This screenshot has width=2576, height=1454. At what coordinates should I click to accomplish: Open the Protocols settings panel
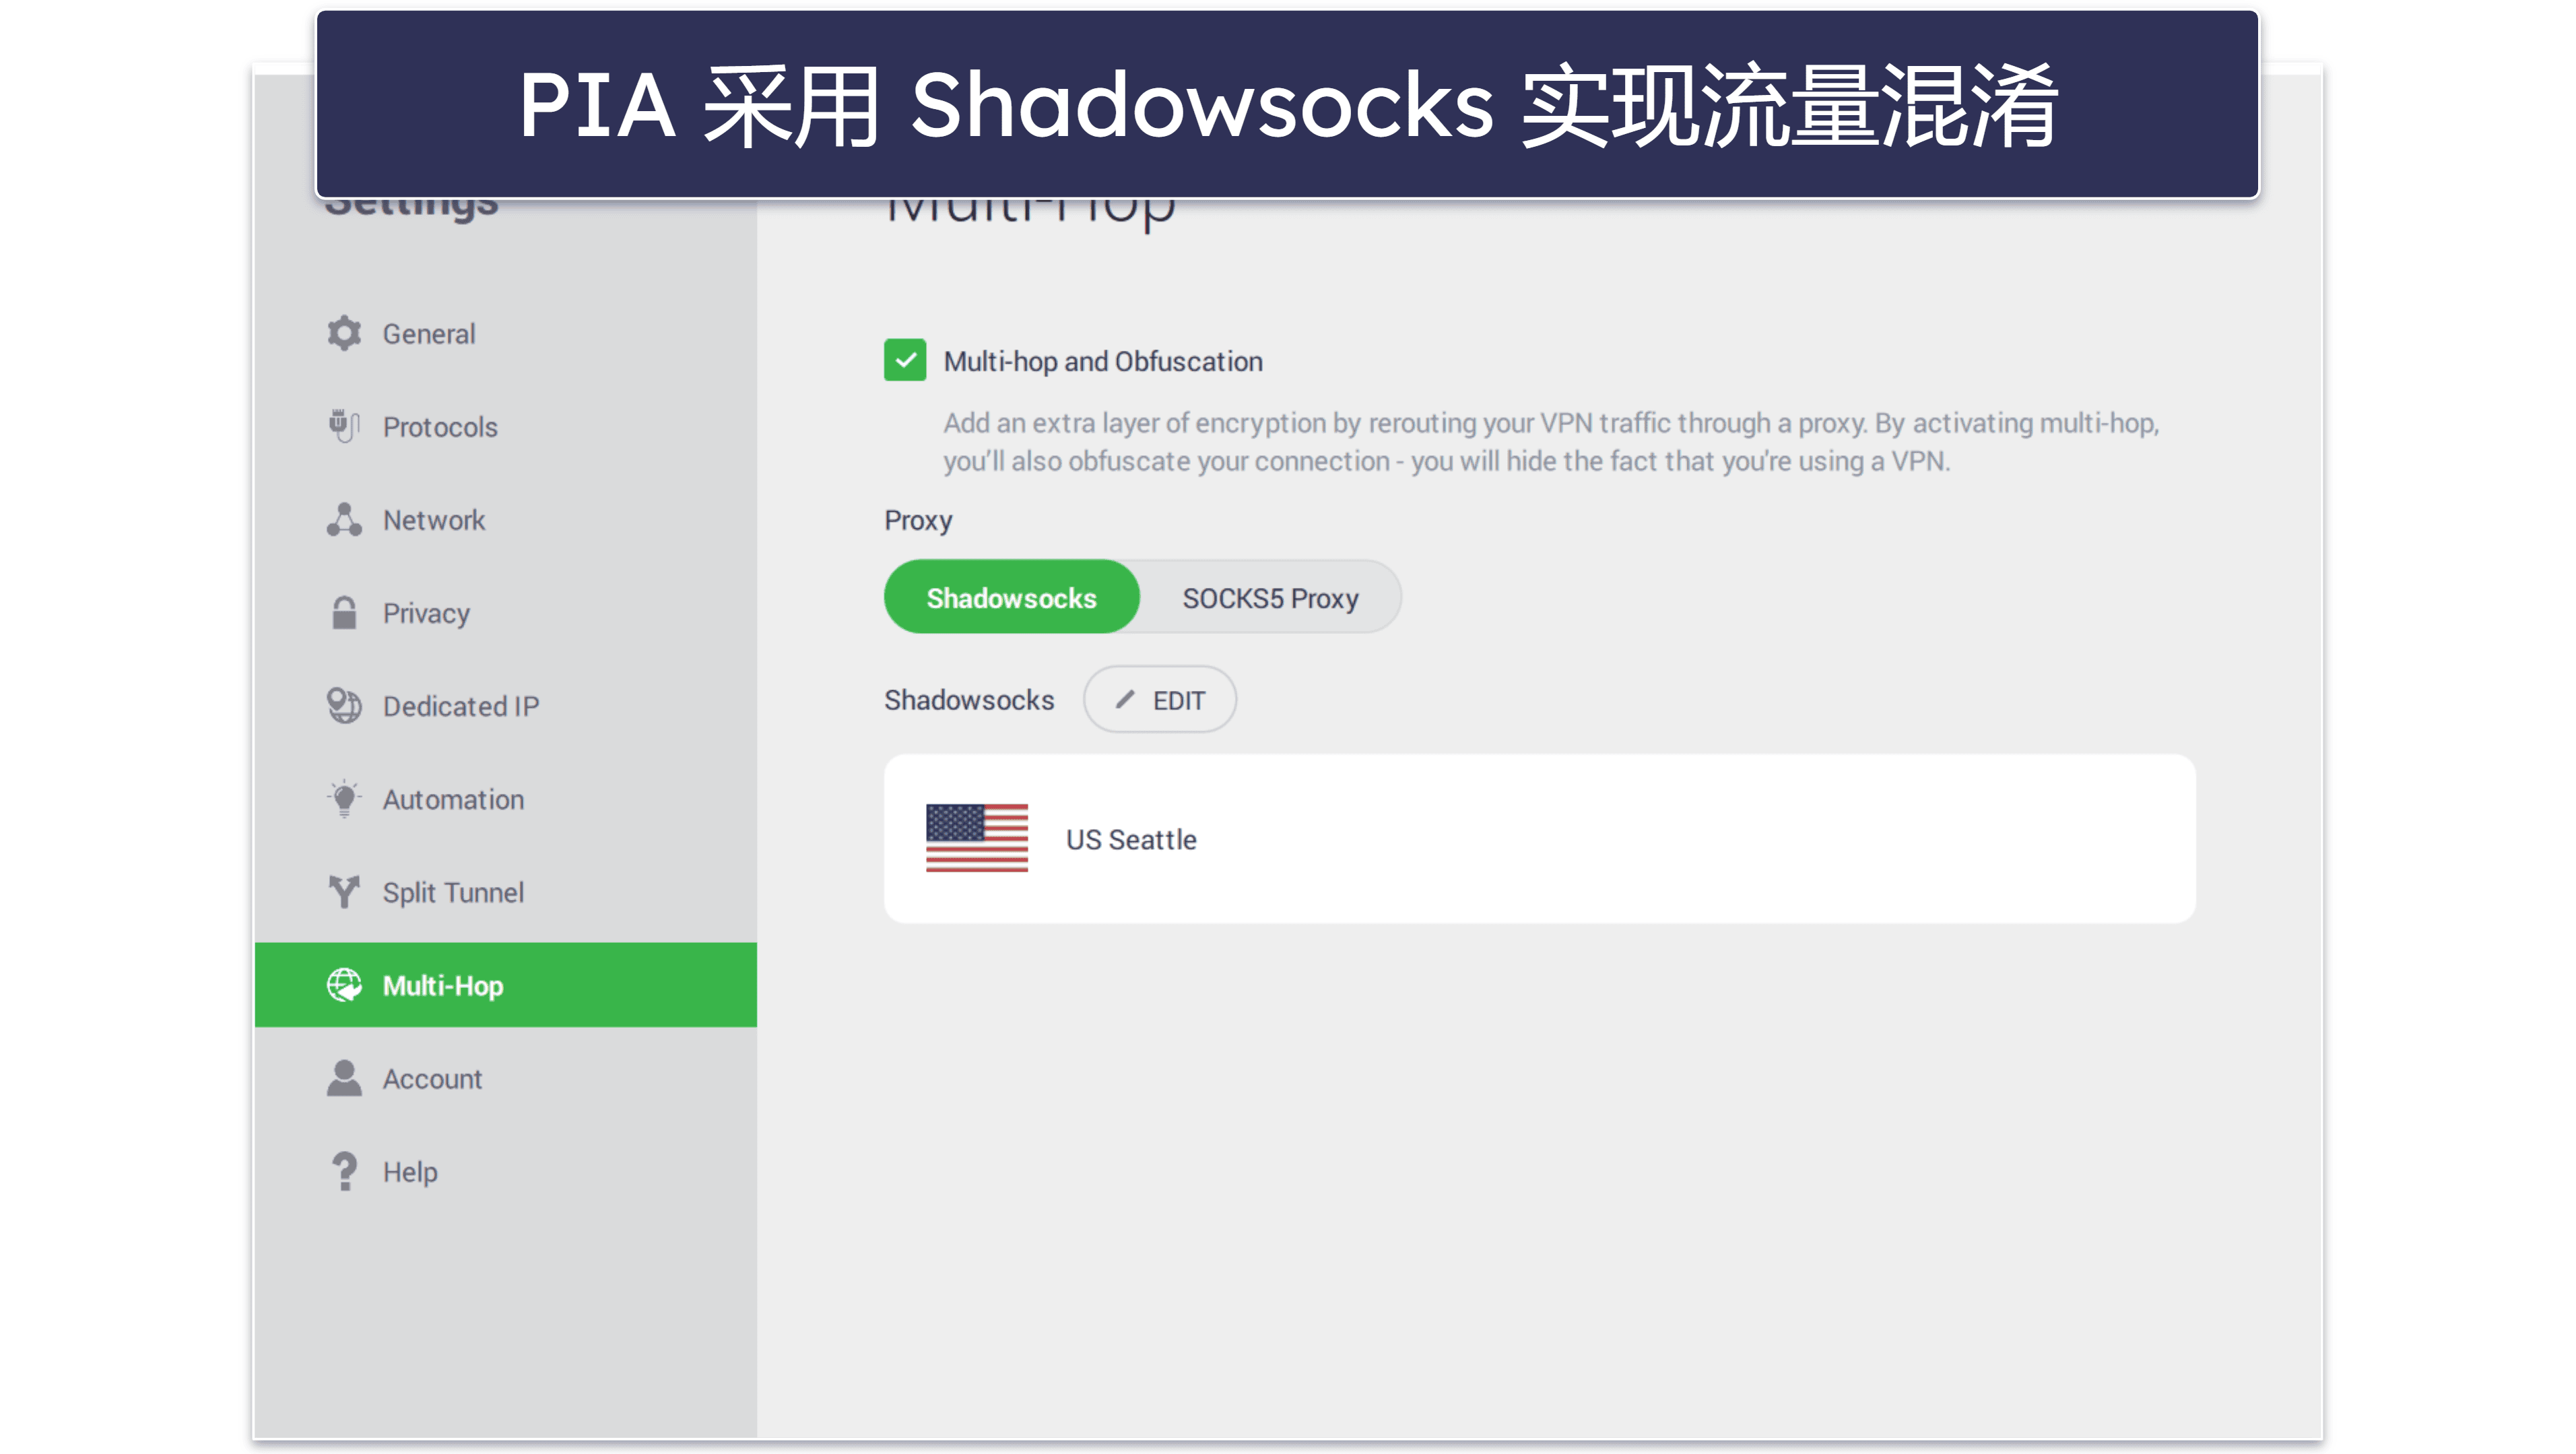pos(440,426)
